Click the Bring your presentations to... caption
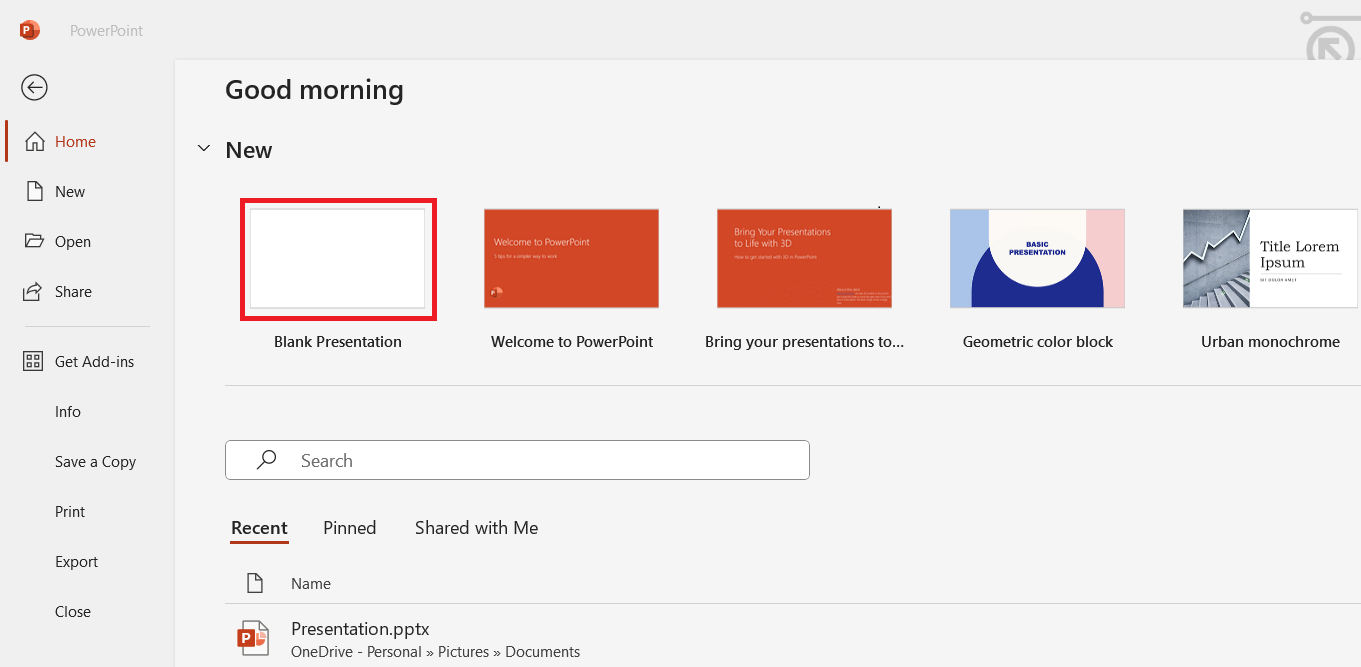The image size is (1361, 667). [x=804, y=342]
